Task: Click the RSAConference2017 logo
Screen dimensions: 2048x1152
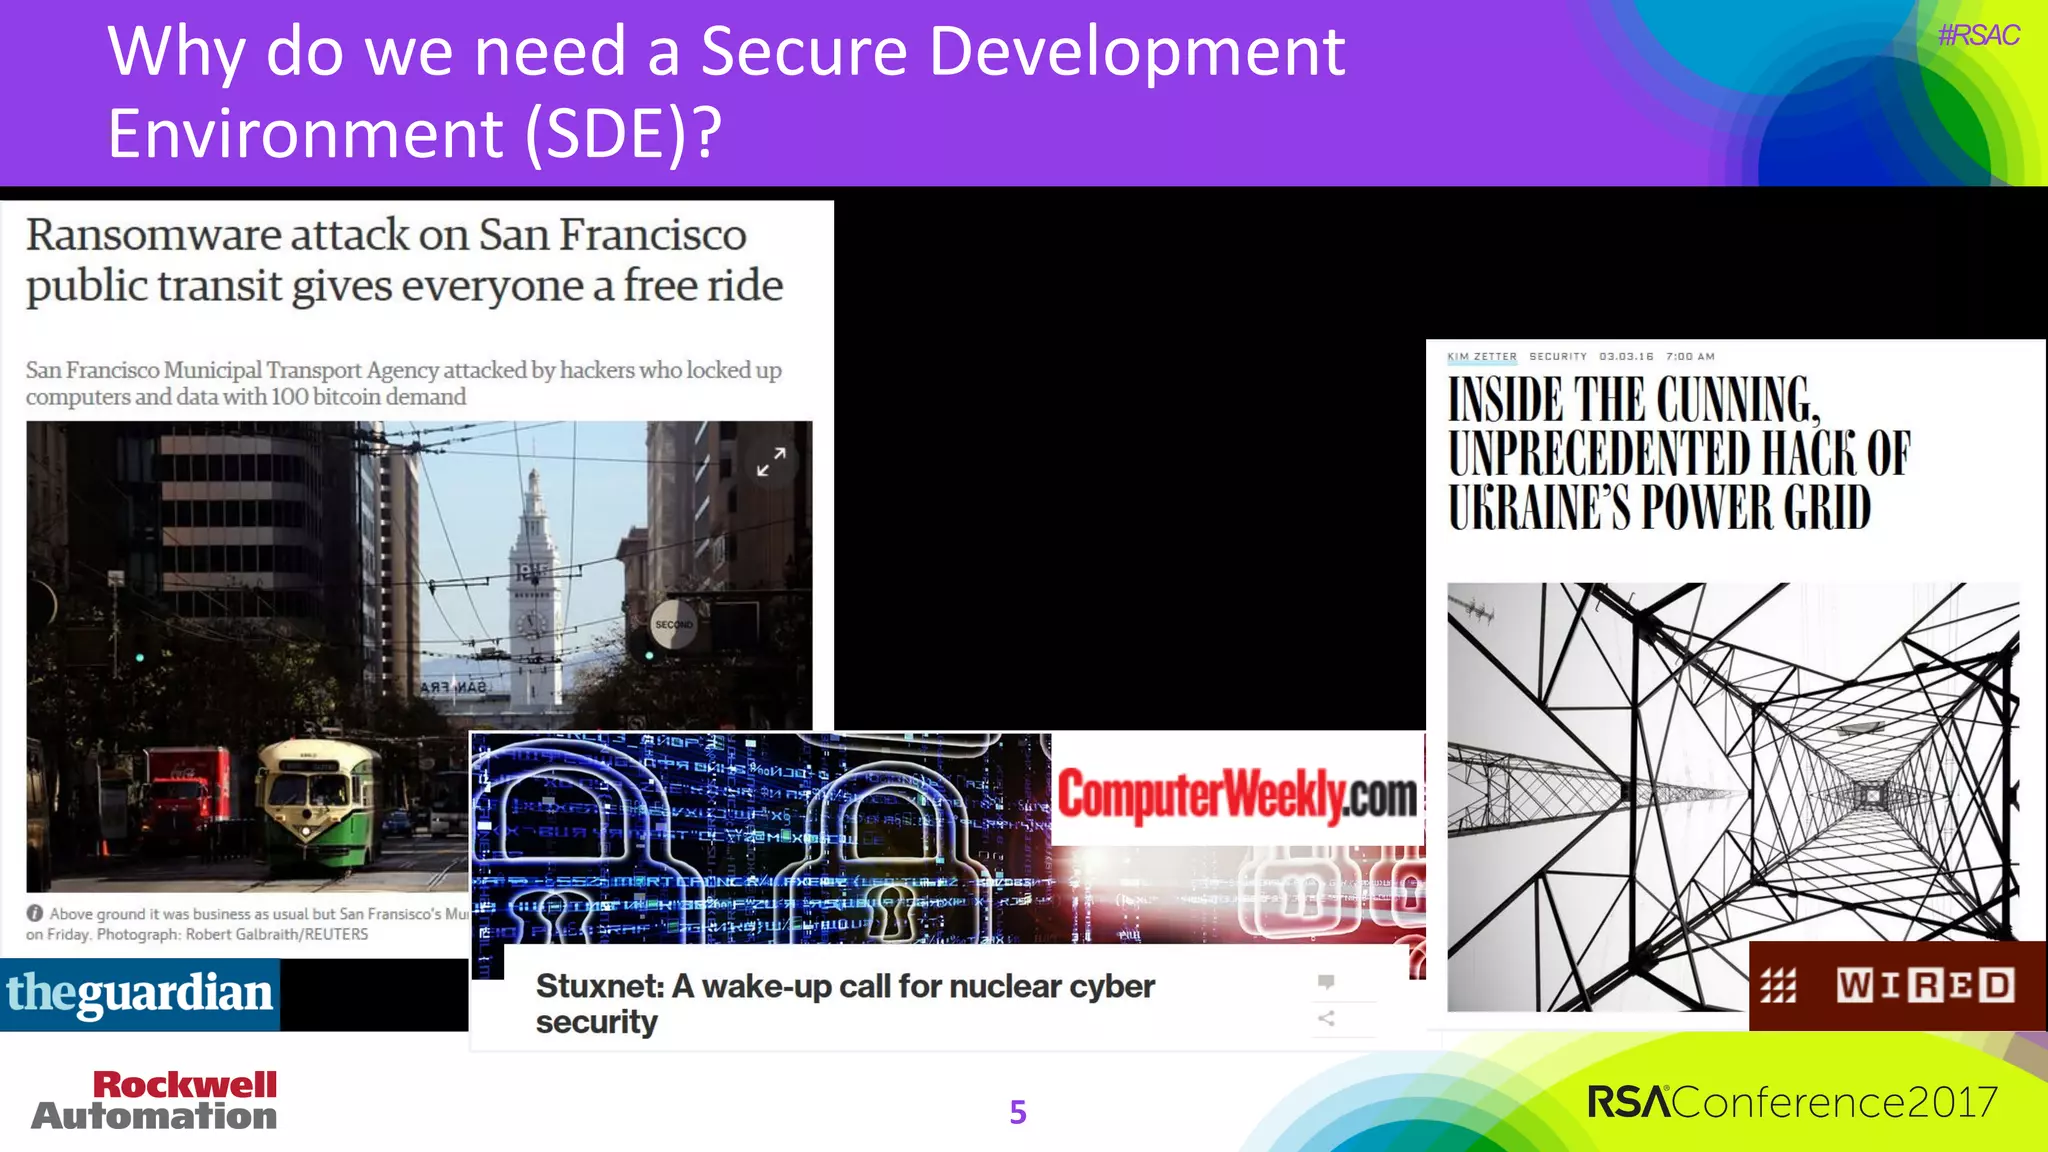Action: pyautogui.click(x=1792, y=1102)
